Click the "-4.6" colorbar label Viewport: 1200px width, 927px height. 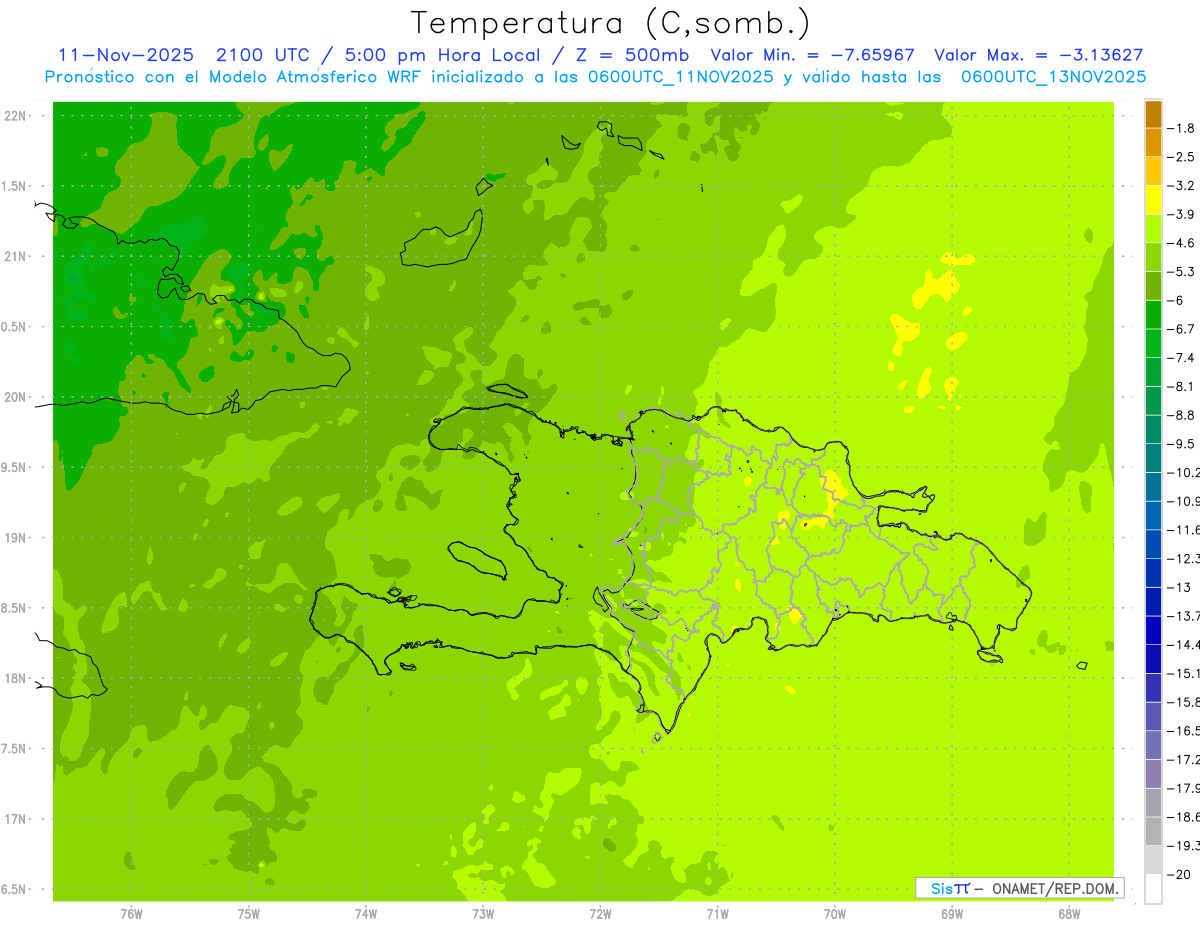pyautogui.click(x=1181, y=243)
